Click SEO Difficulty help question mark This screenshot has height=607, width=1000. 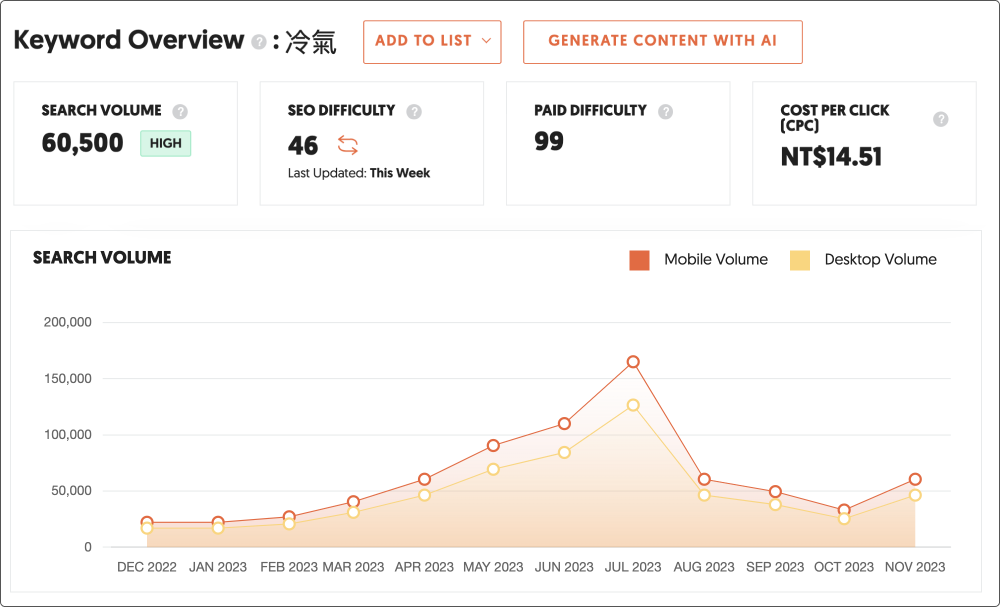[414, 111]
